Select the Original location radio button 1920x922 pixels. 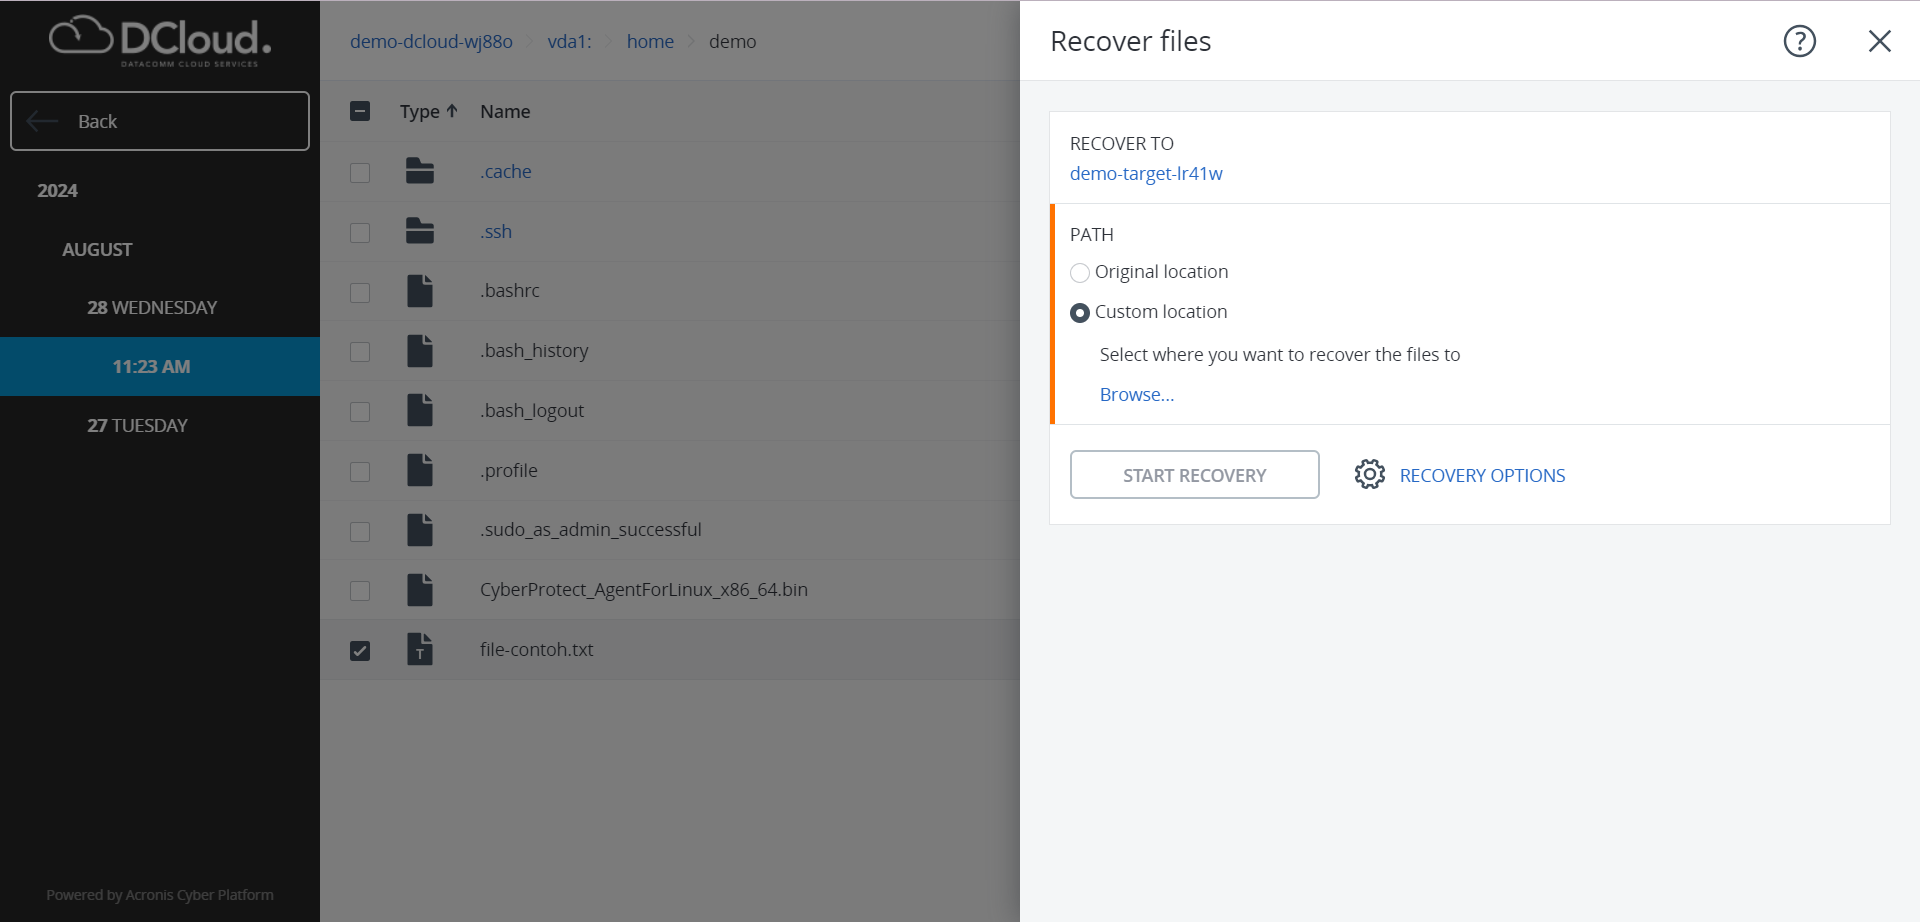click(x=1080, y=273)
